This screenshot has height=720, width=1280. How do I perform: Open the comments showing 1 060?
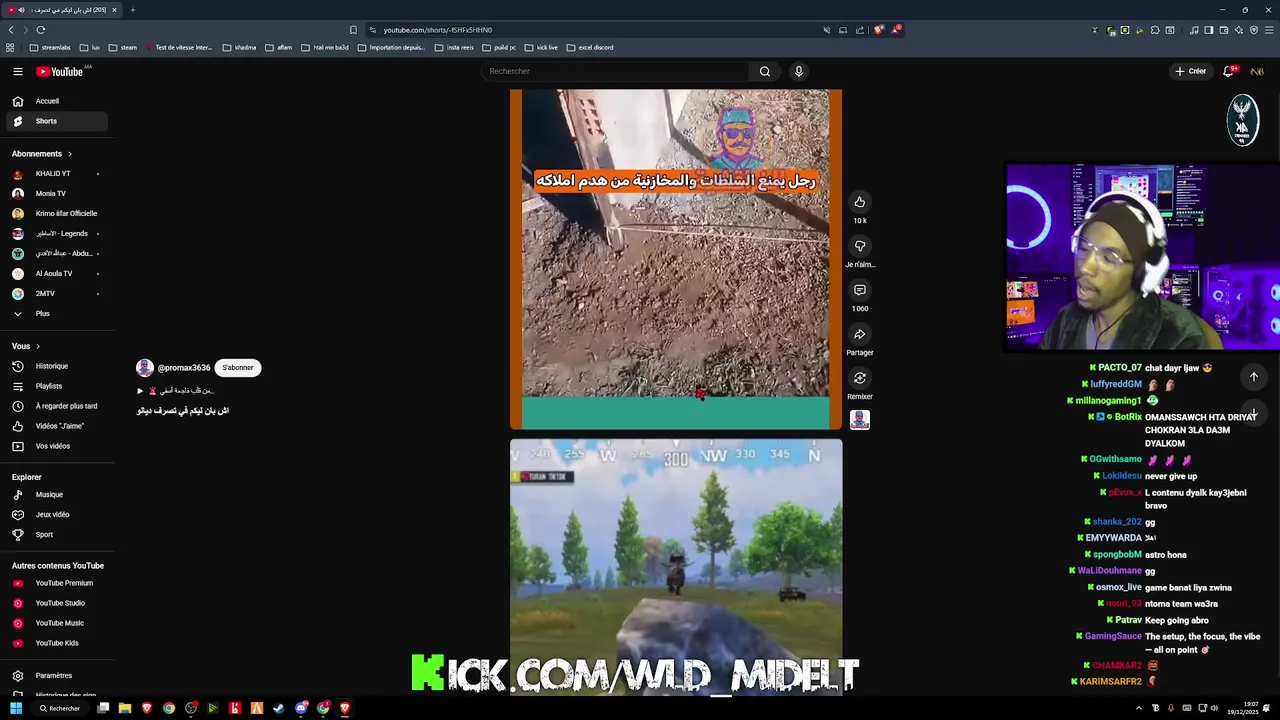pyautogui.click(x=859, y=290)
